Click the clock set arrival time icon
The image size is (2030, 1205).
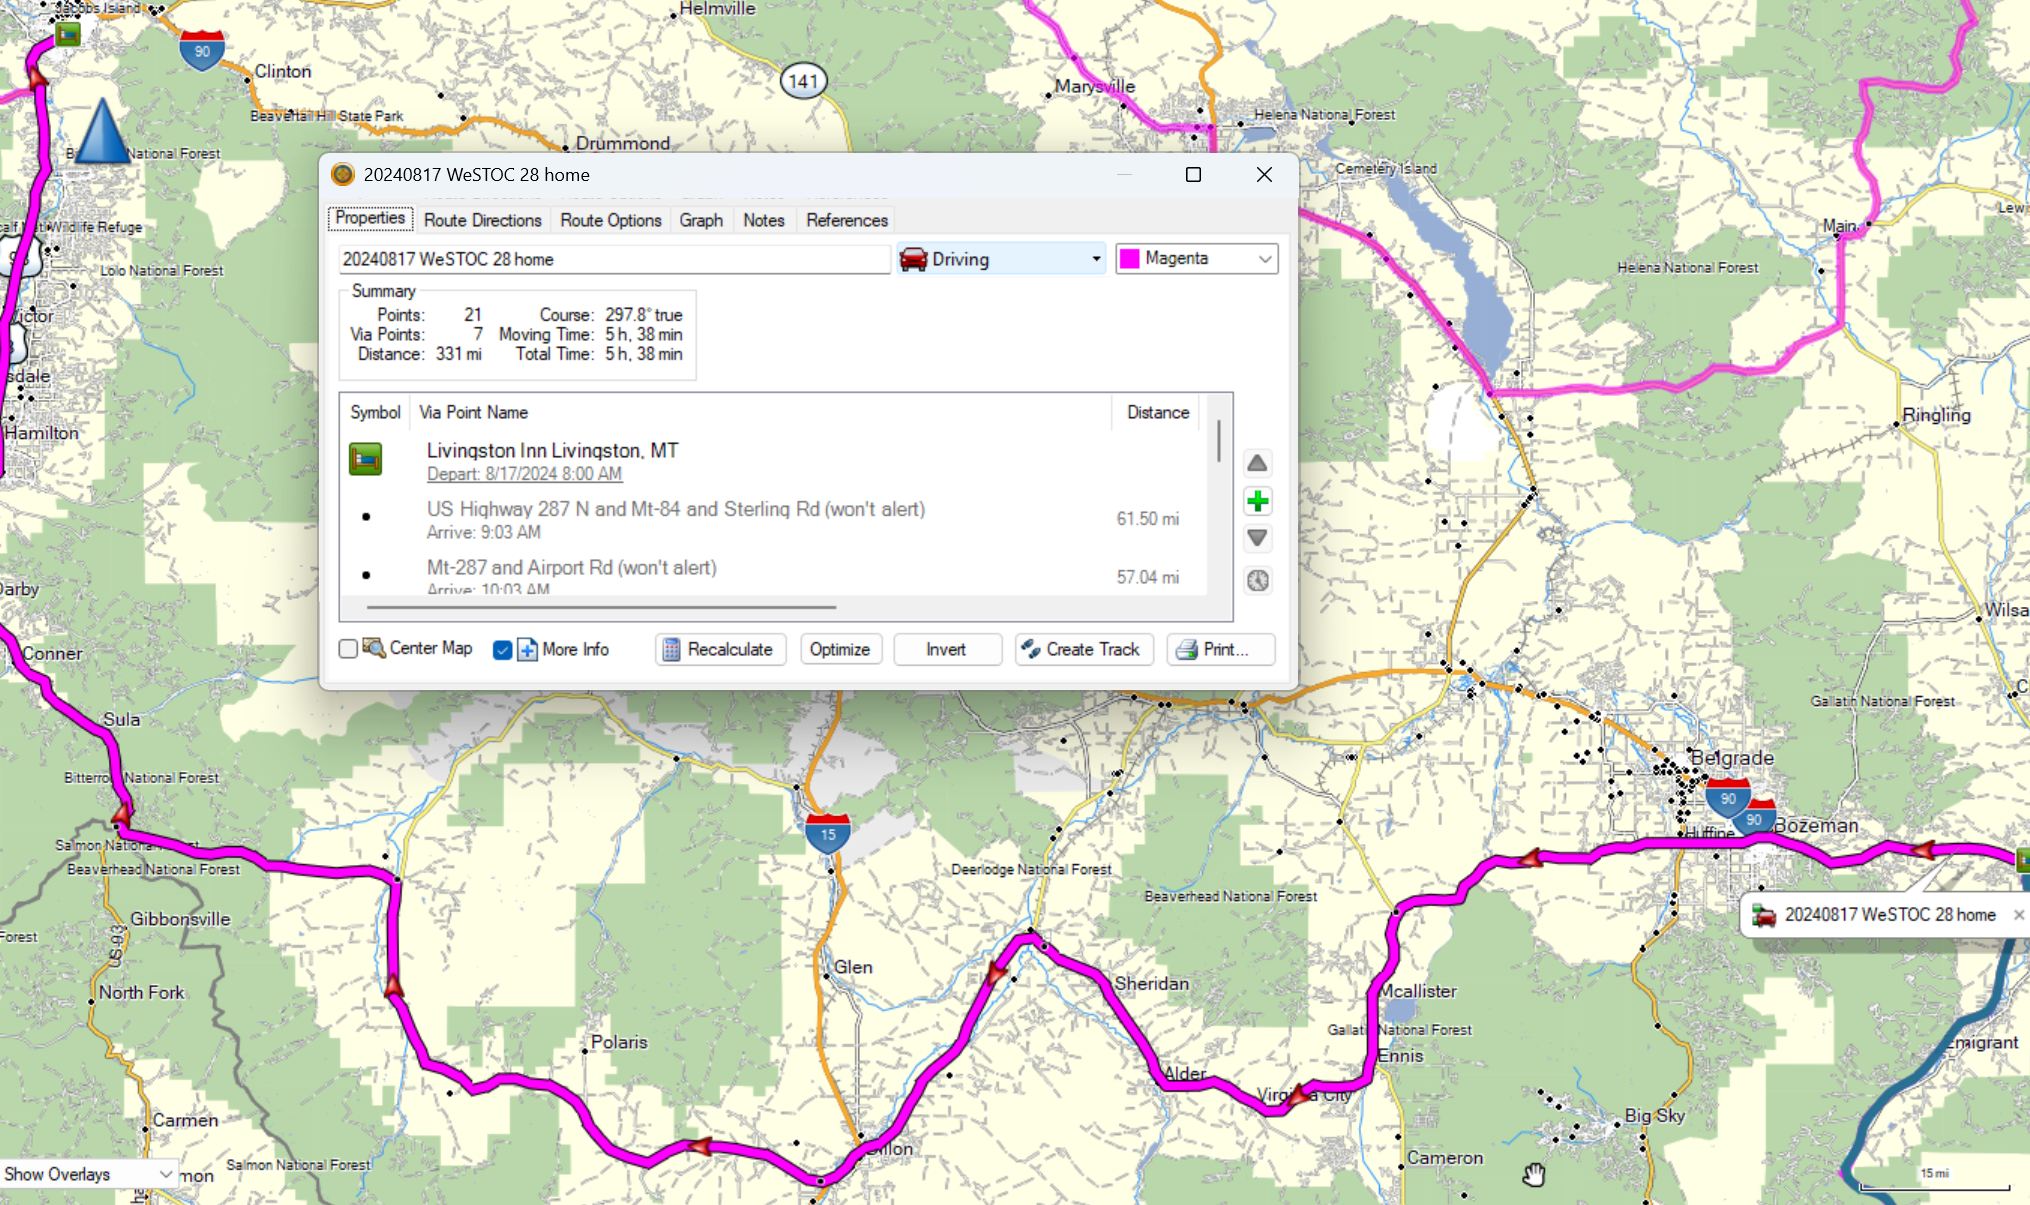(1257, 580)
